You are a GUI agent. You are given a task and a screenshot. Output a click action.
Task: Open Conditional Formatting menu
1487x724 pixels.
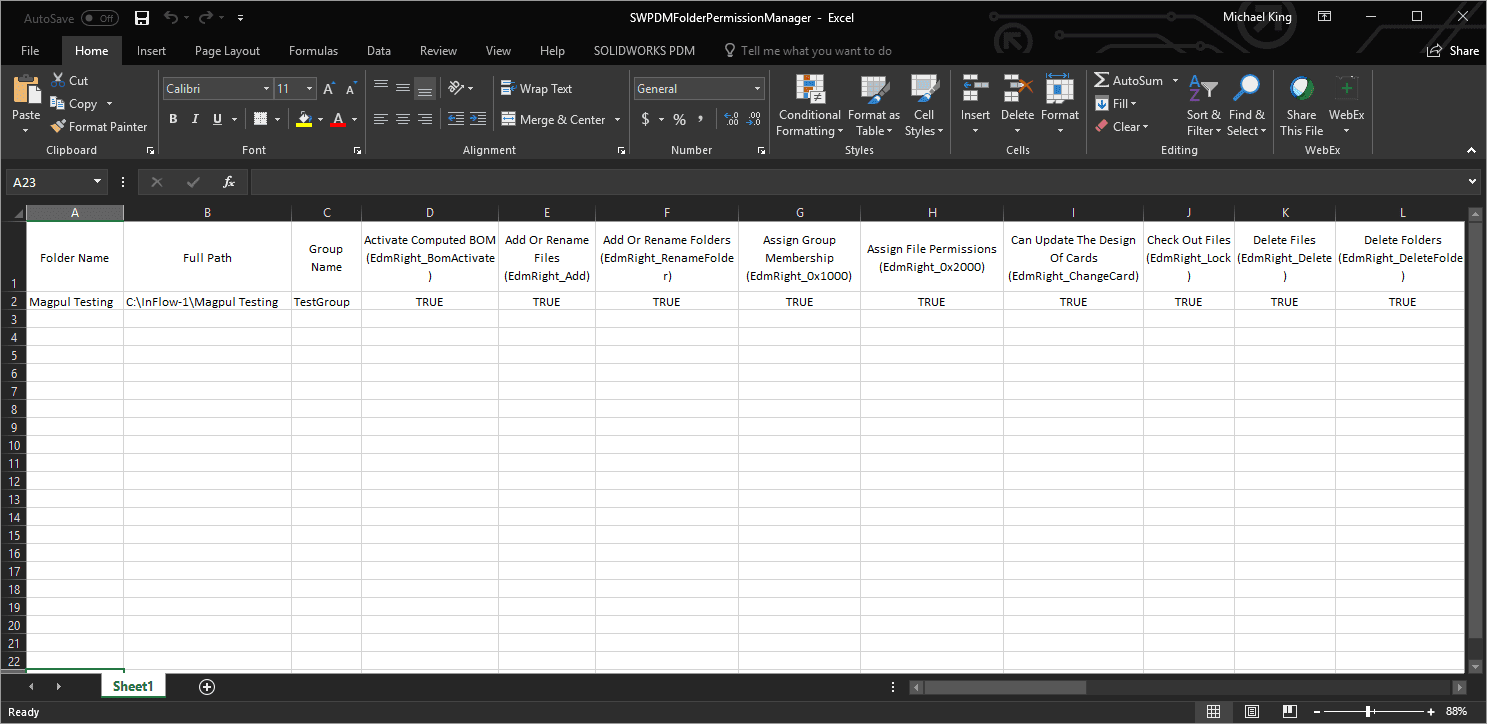click(x=810, y=106)
